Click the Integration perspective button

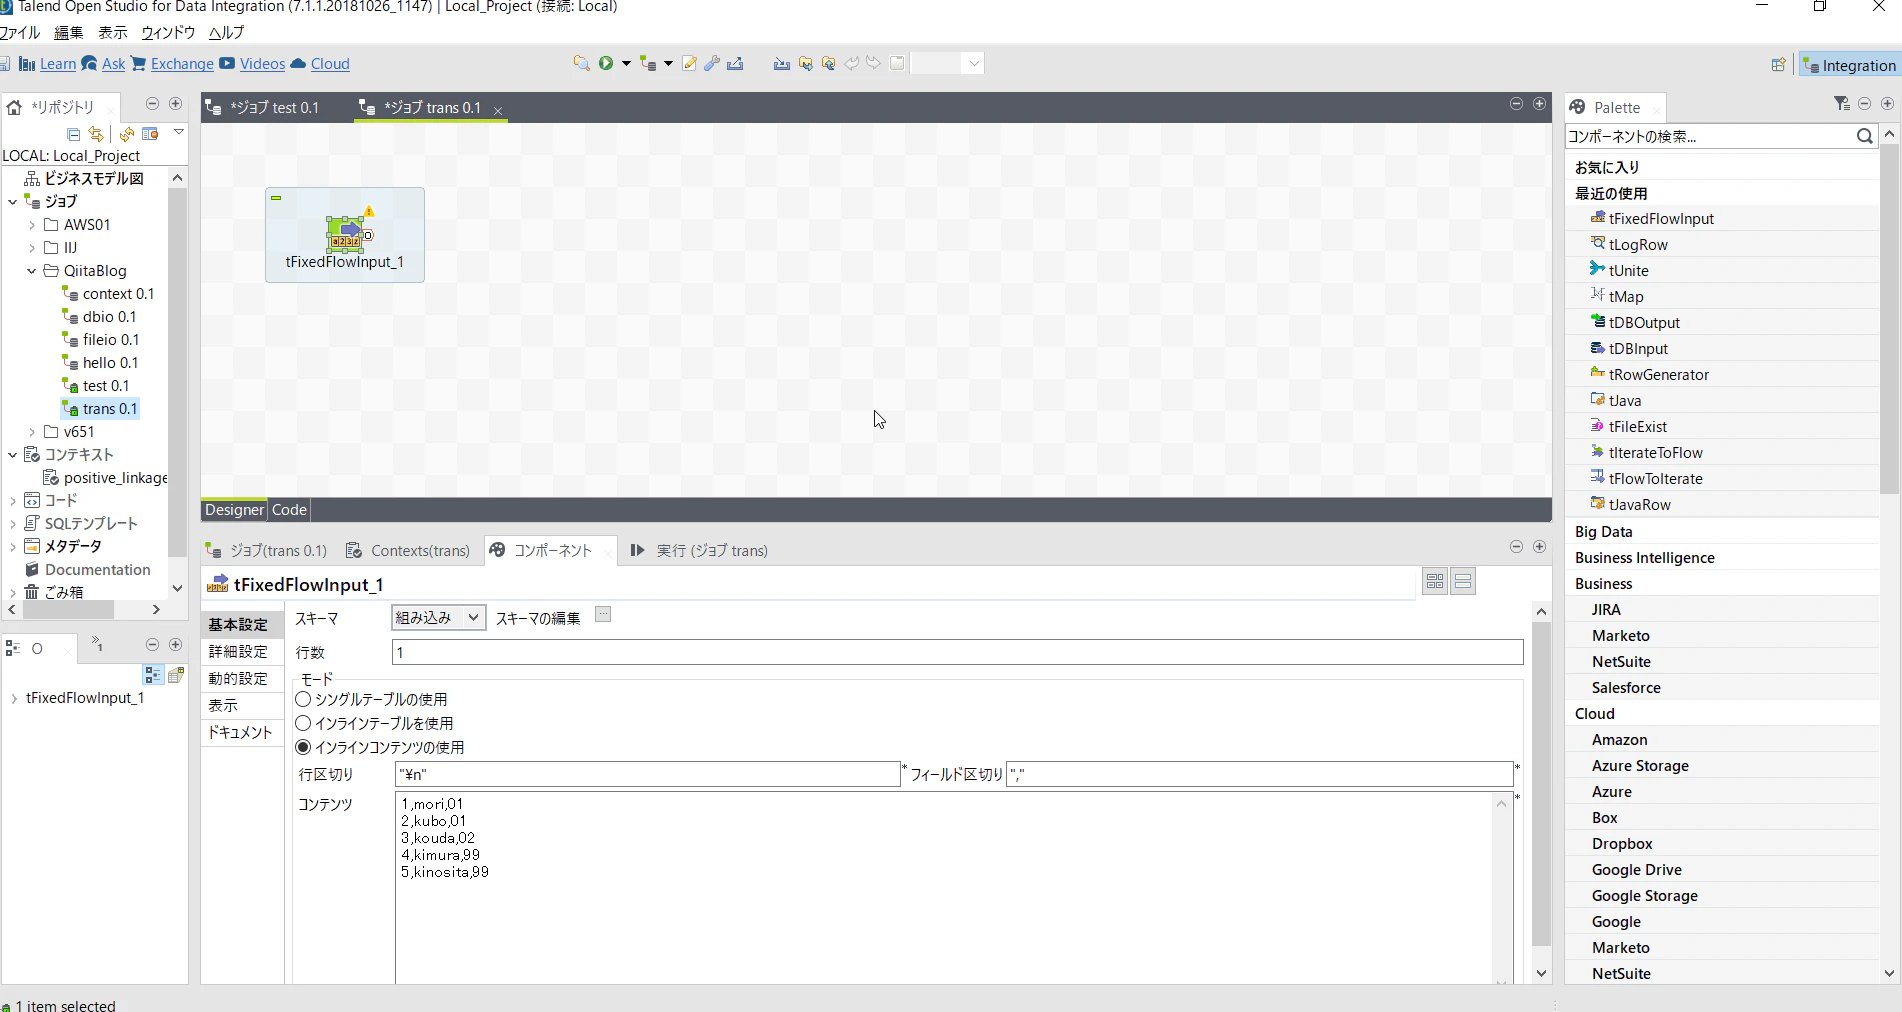1849,65
